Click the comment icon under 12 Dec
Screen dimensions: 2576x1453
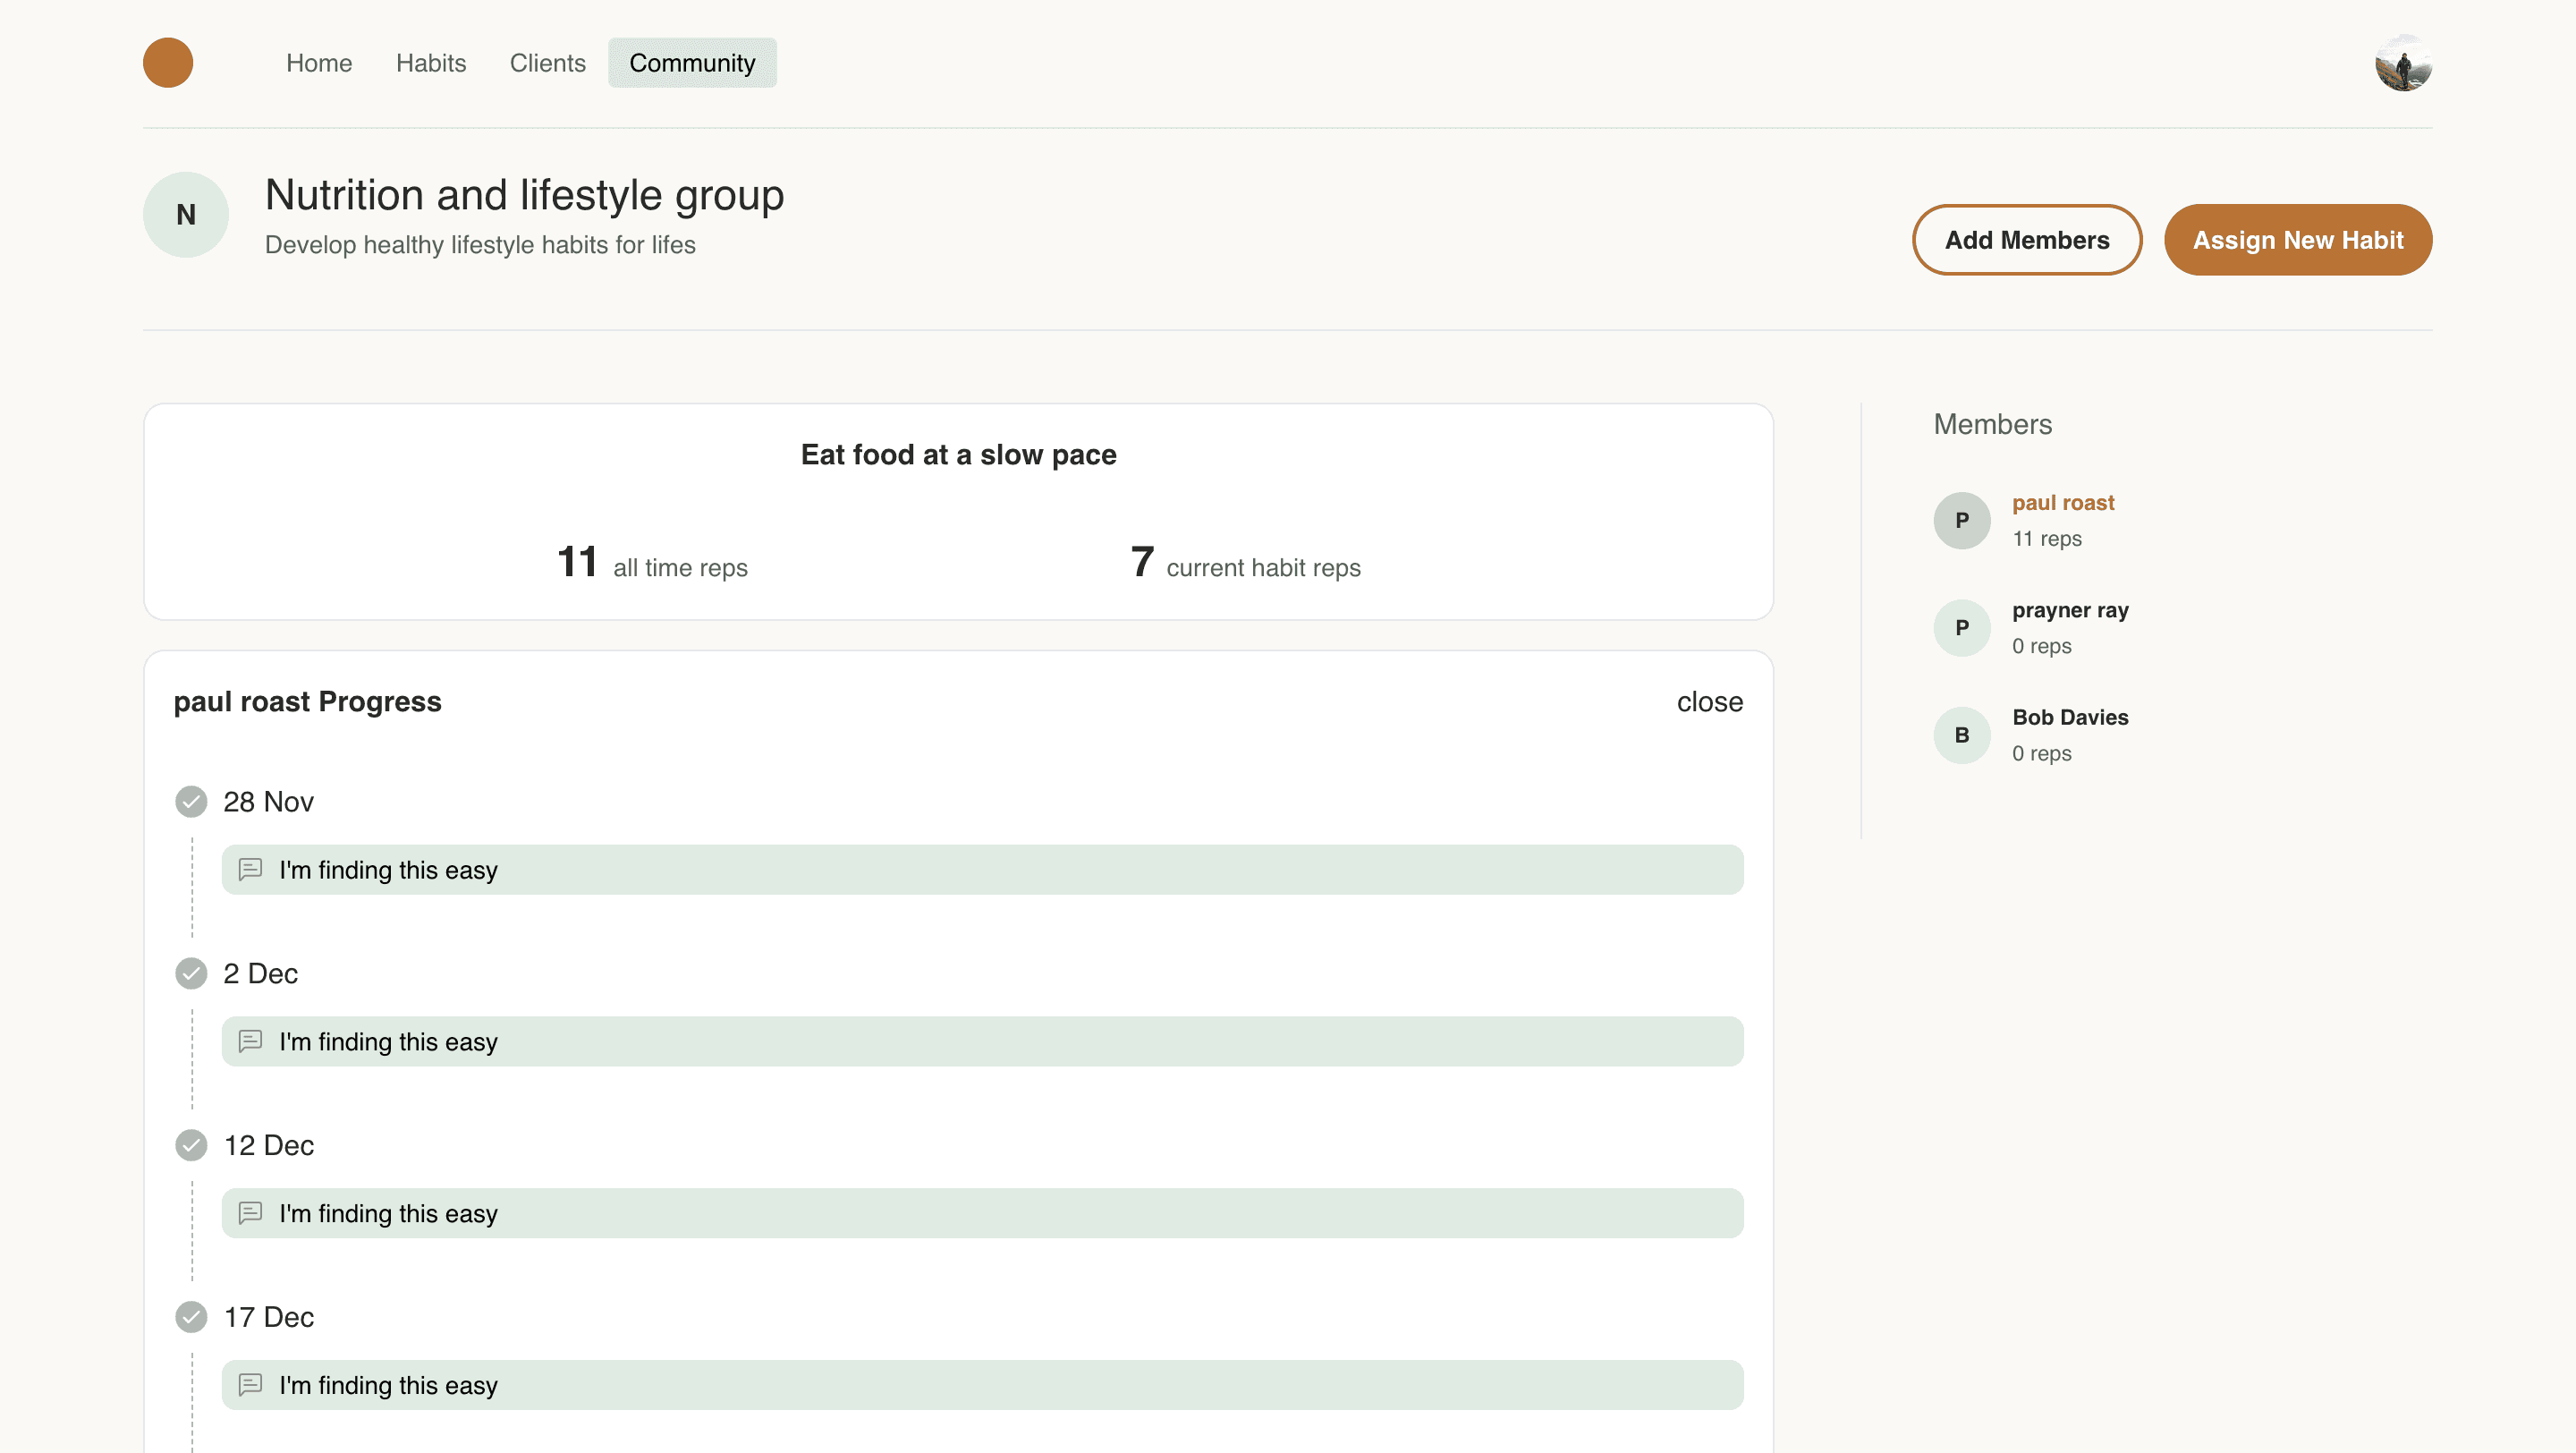click(250, 1214)
